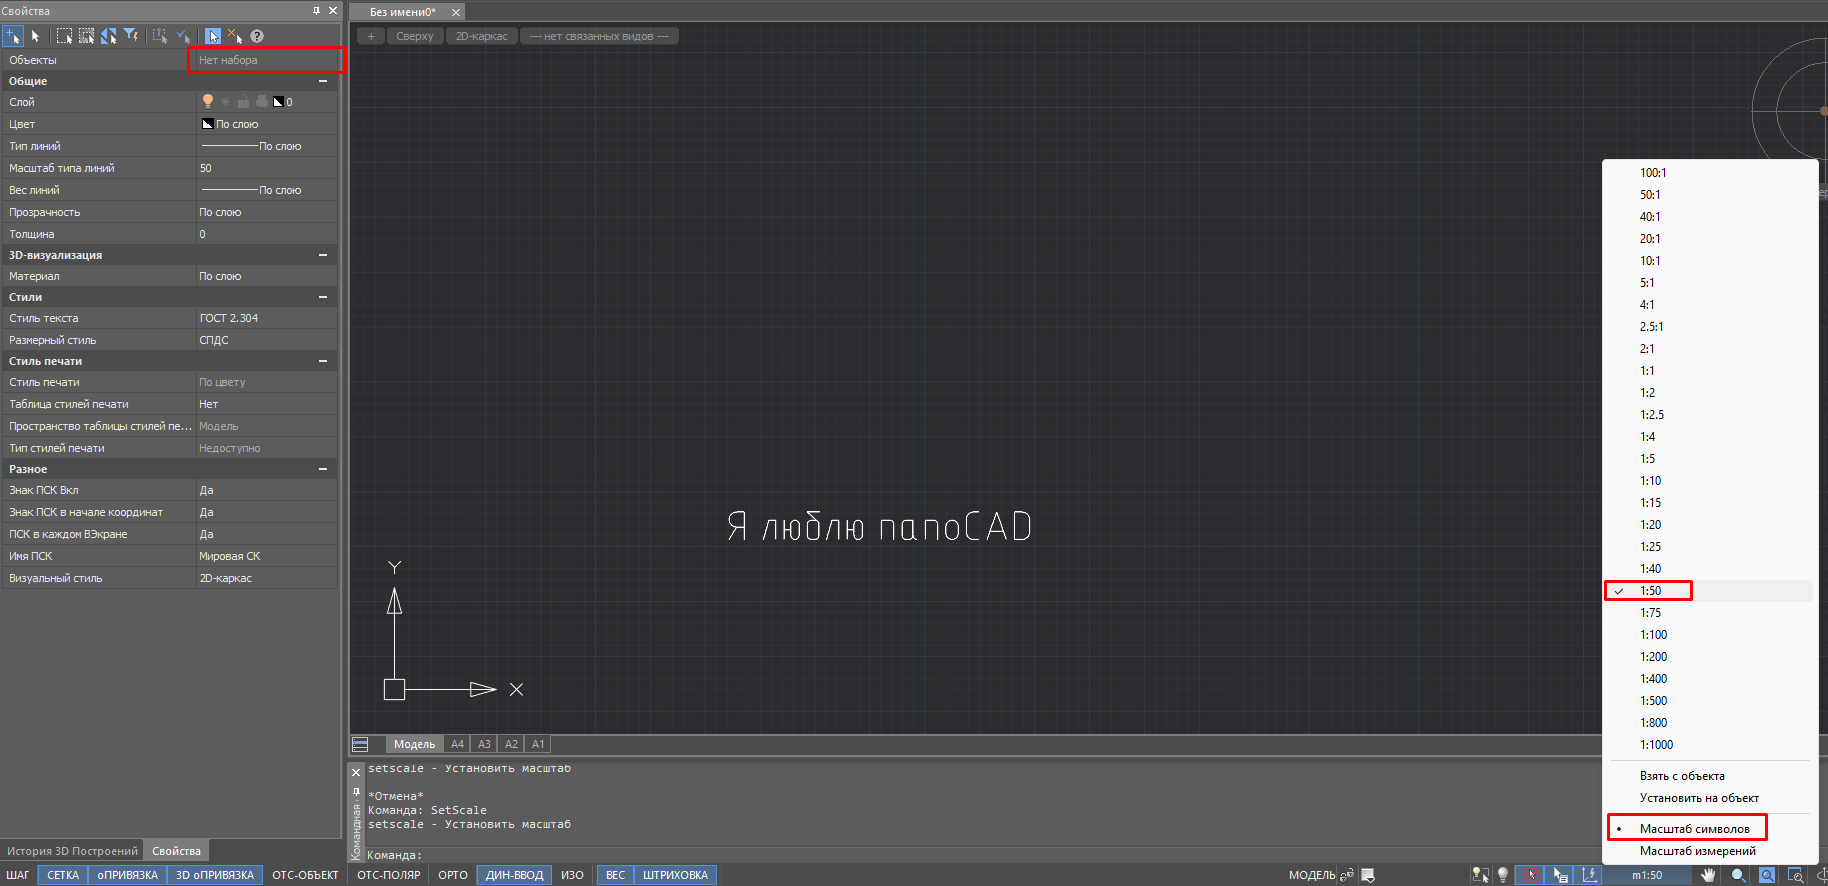
Task: Activate the pan hand tool
Action: pos(1708,875)
